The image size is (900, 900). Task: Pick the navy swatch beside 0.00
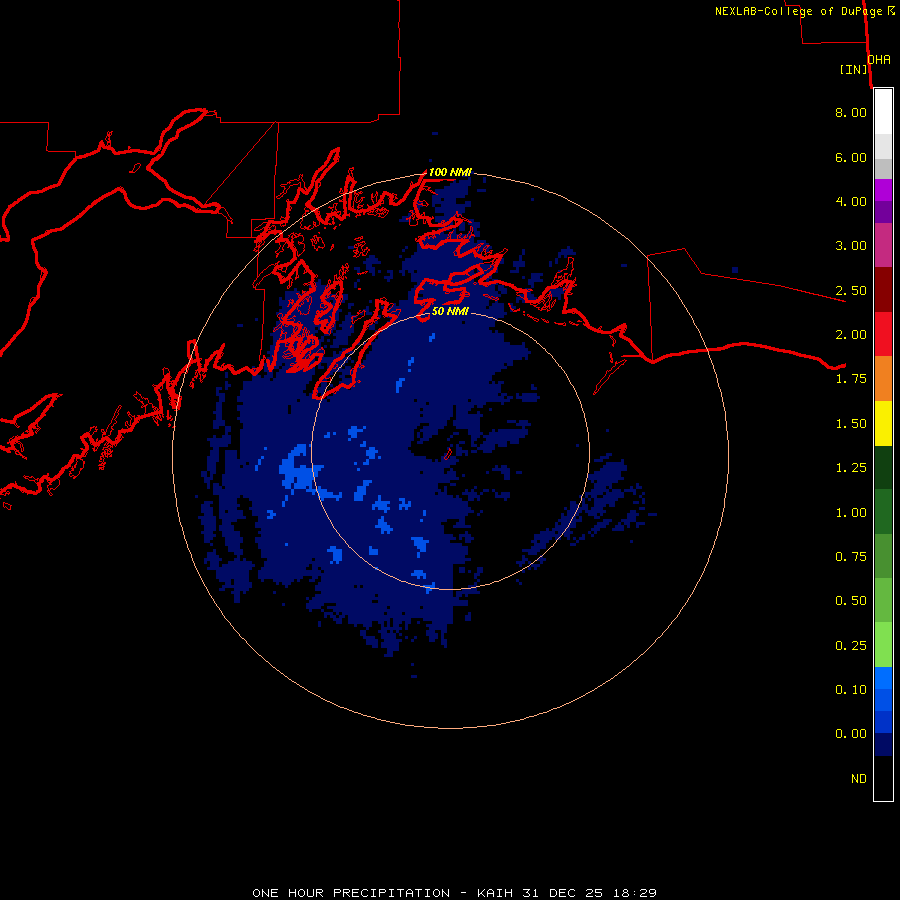tap(883, 745)
